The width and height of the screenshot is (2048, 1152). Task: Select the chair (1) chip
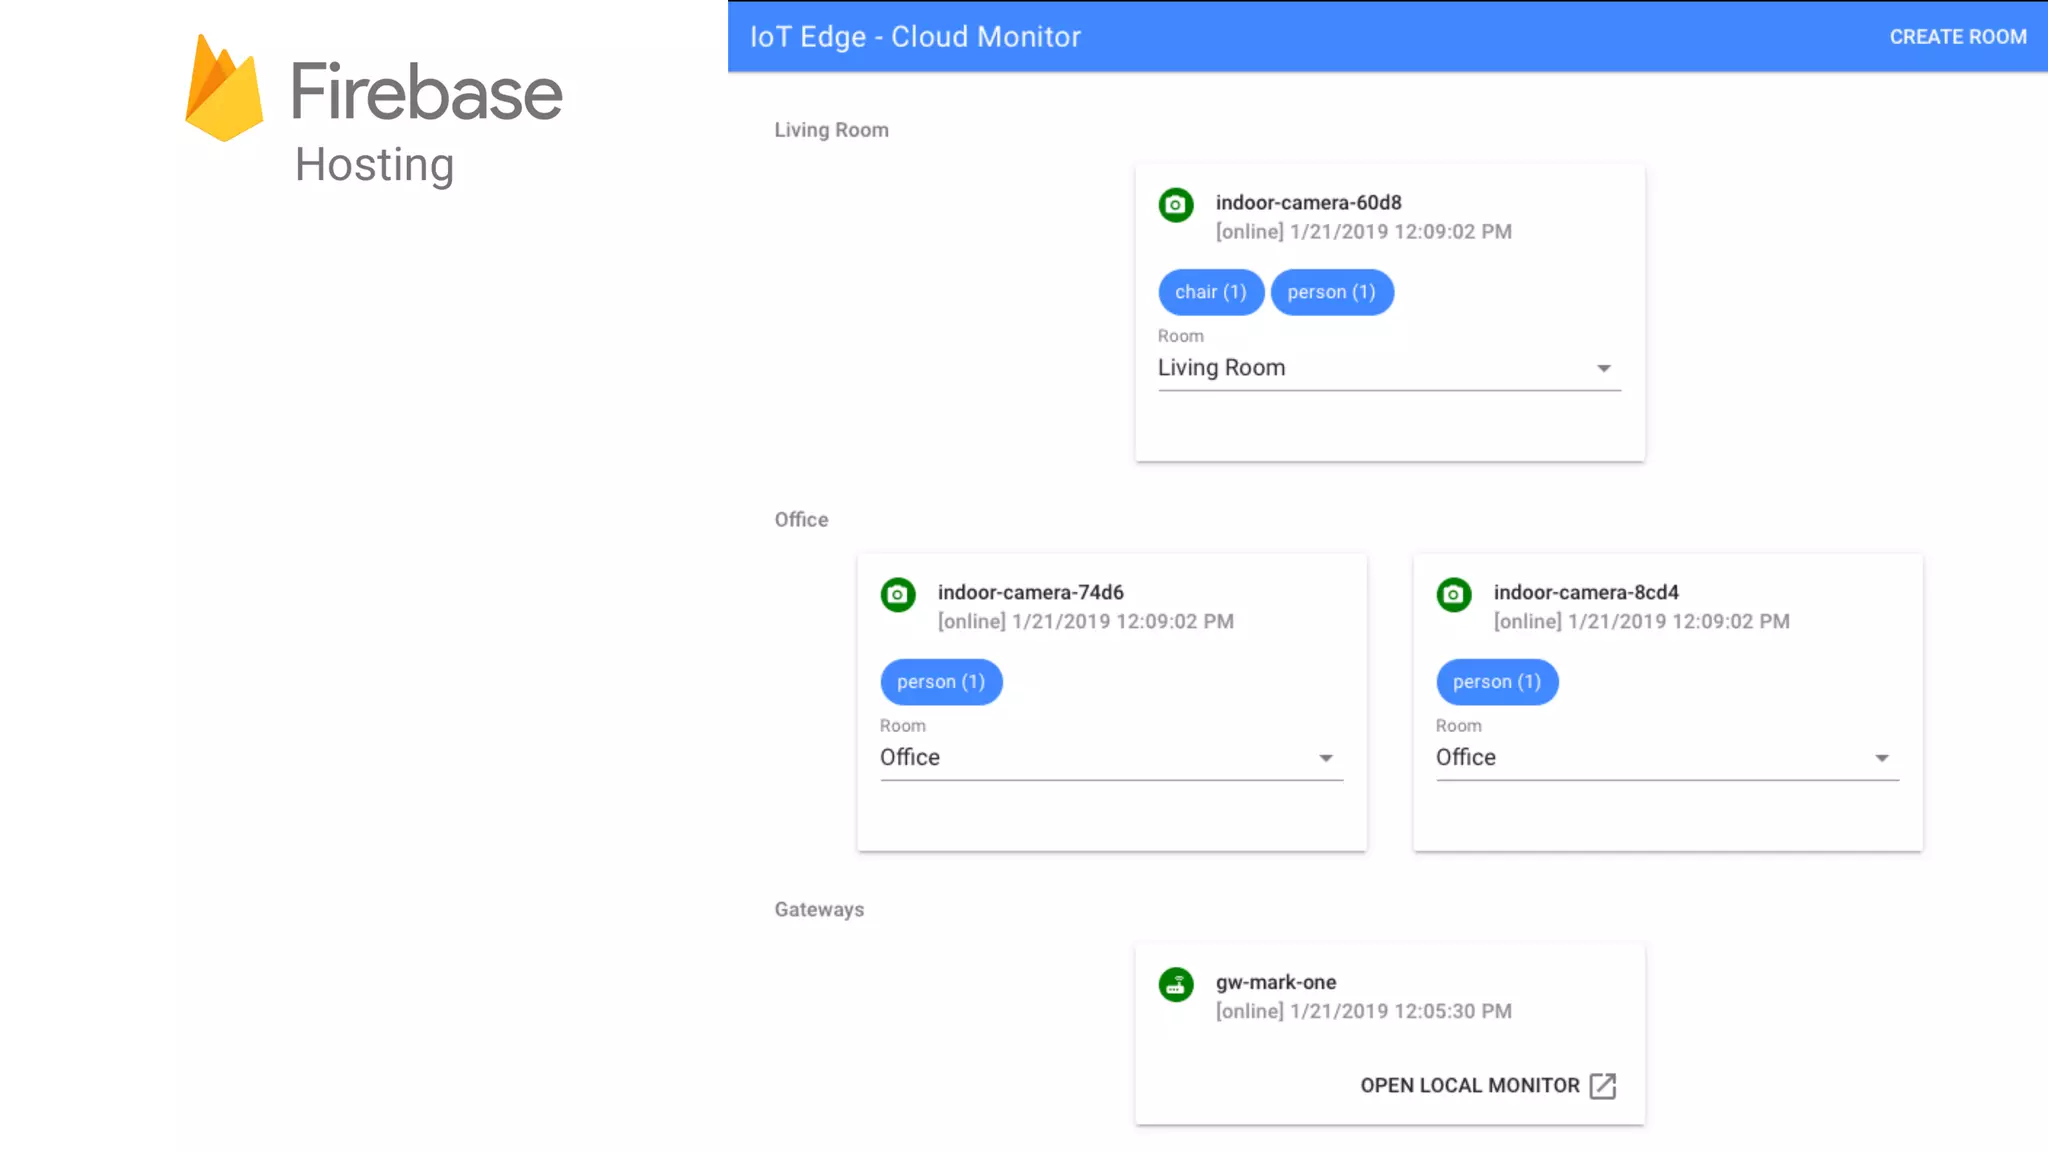1211,292
